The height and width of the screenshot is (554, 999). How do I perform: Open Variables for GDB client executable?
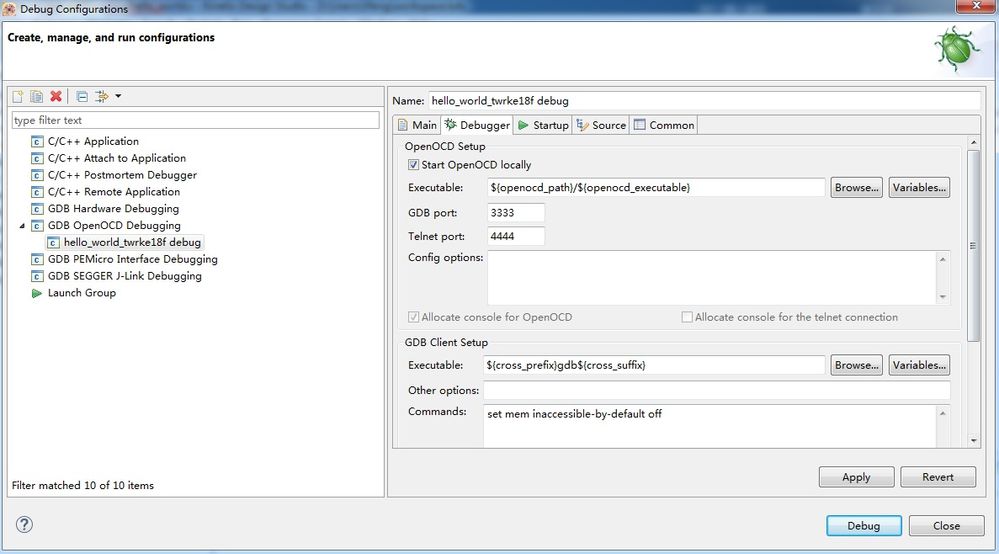[919, 366]
